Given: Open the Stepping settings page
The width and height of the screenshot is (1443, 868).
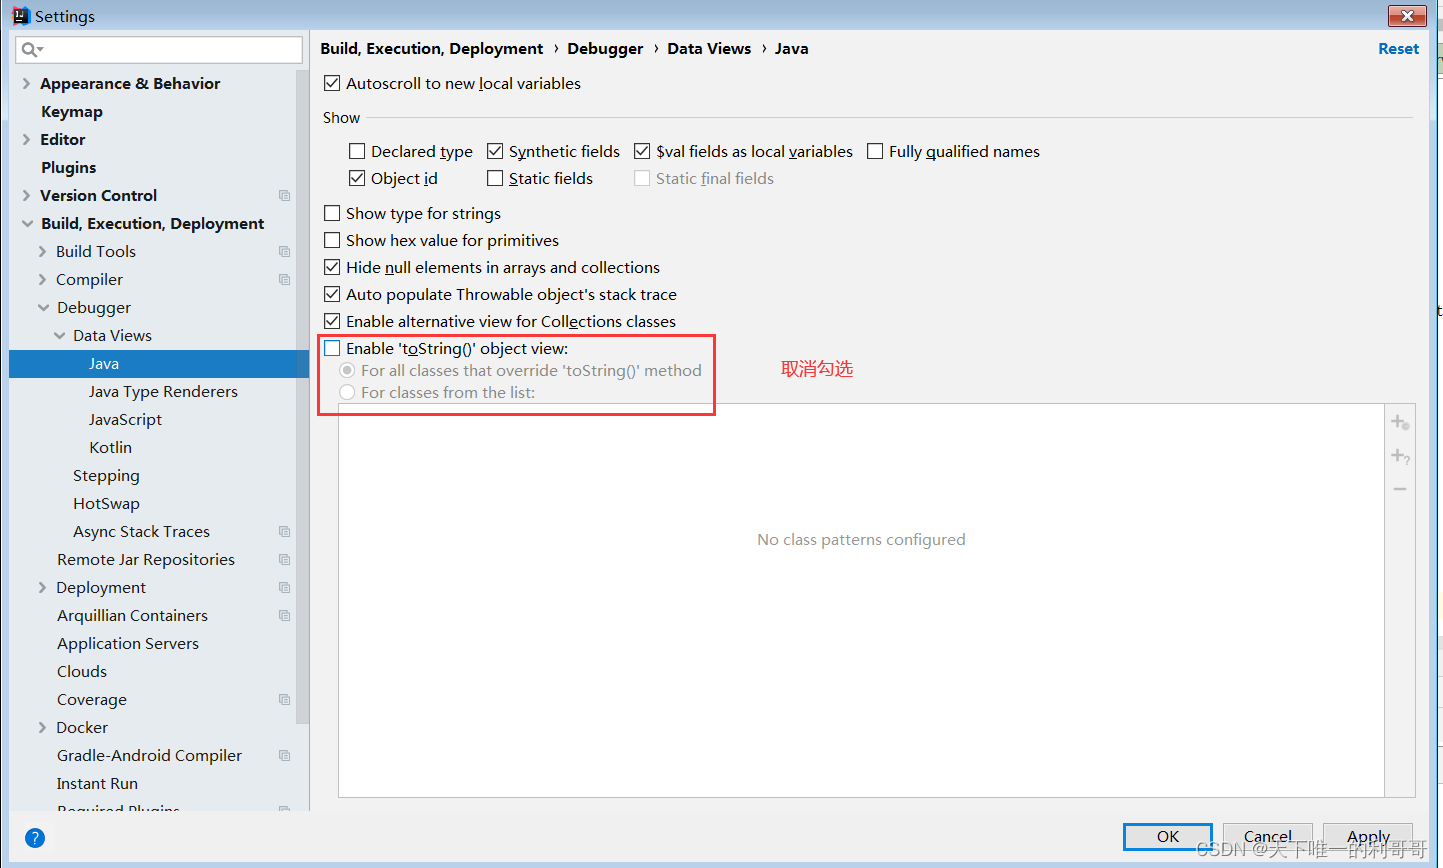Looking at the screenshot, I should (106, 475).
